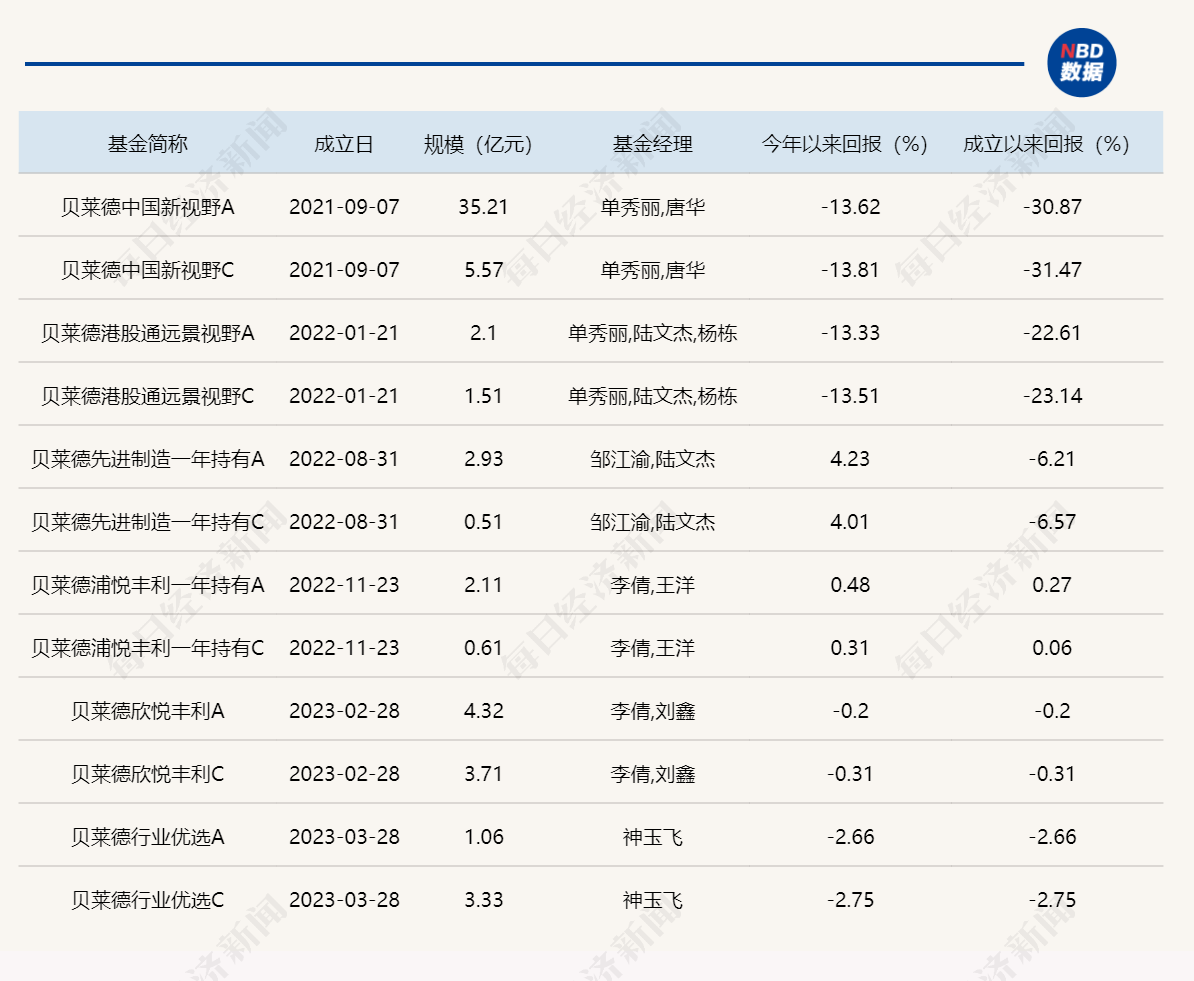Viewport: 1194px width, 981px height.
Task: Click since-inception return 0.06
Action: coord(1052,648)
